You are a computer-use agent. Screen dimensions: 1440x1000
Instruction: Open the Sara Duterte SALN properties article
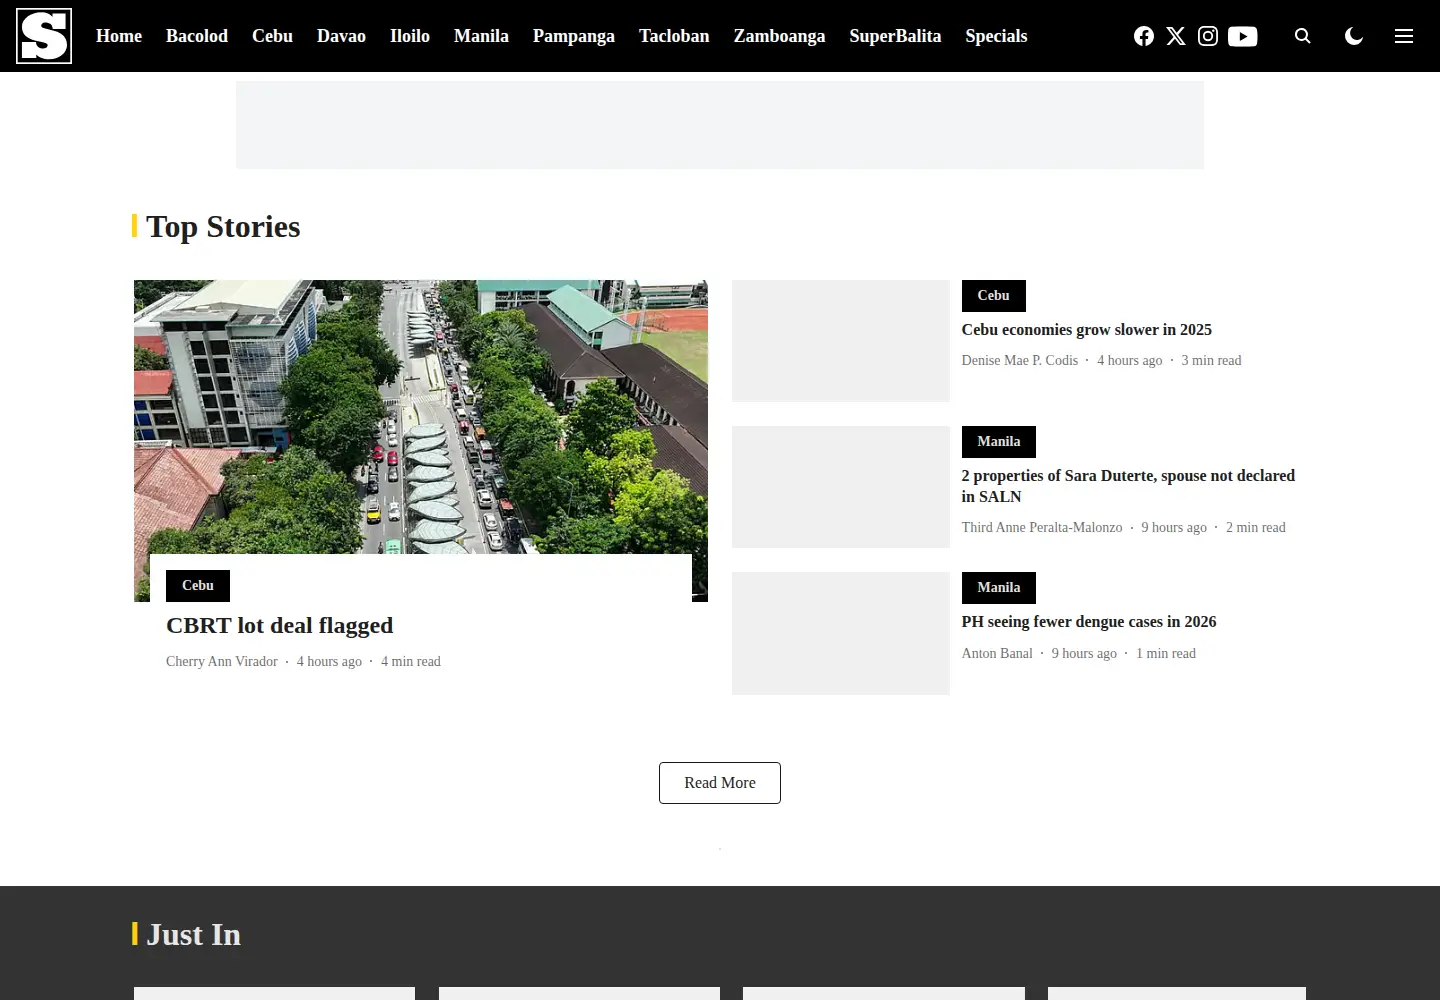(x=1128, y=486)
